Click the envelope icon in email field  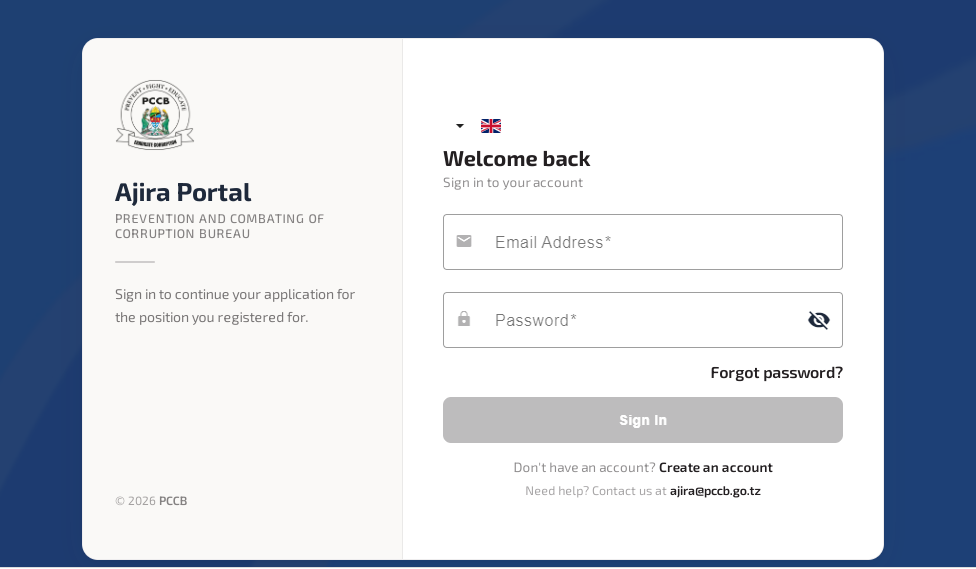(464, 241)
